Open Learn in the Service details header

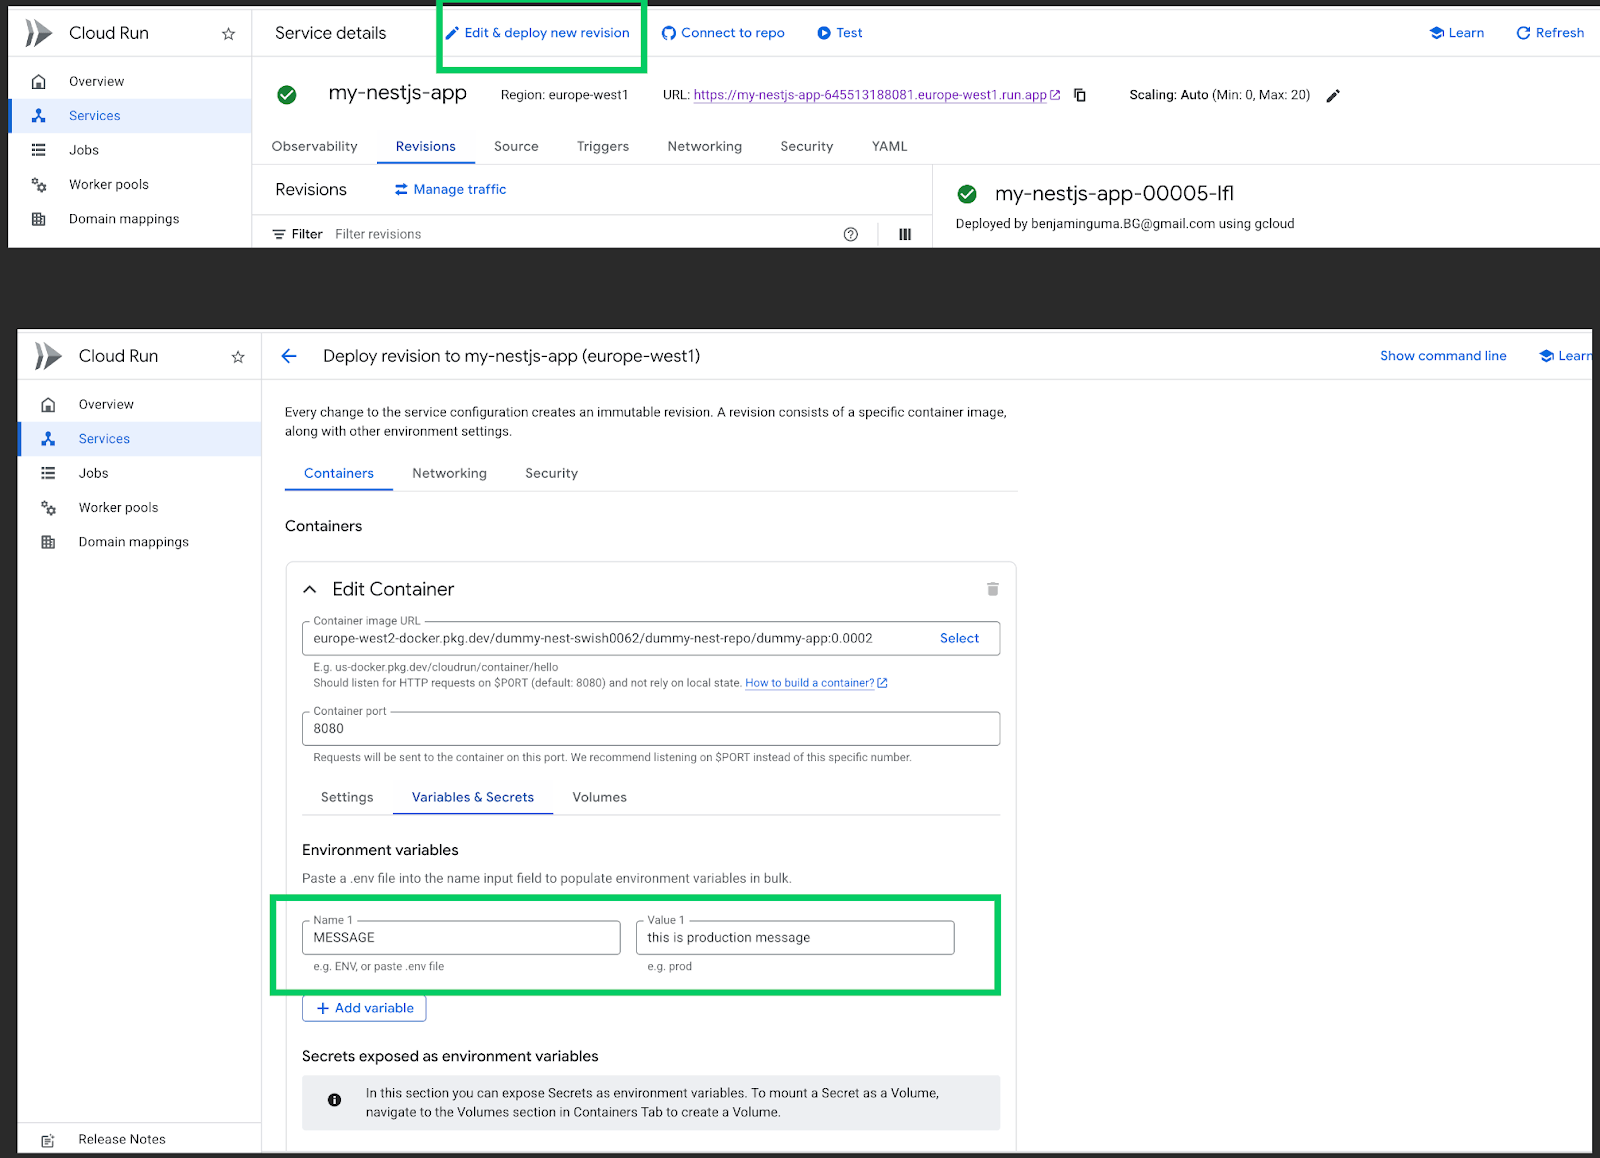pos(1457,33)
